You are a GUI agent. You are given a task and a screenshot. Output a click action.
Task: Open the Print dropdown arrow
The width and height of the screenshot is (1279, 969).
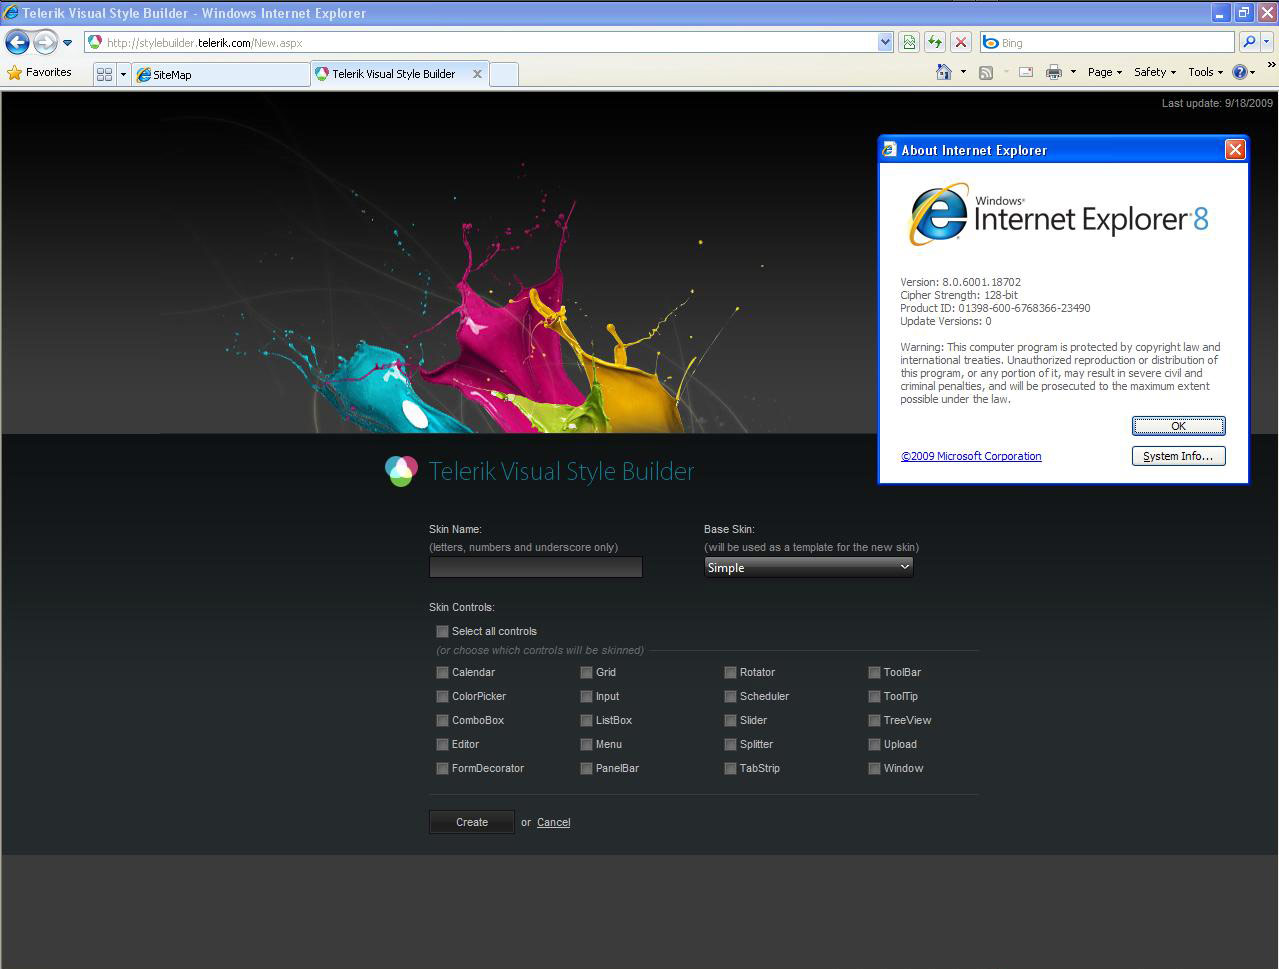click(x=1073, y=72)
